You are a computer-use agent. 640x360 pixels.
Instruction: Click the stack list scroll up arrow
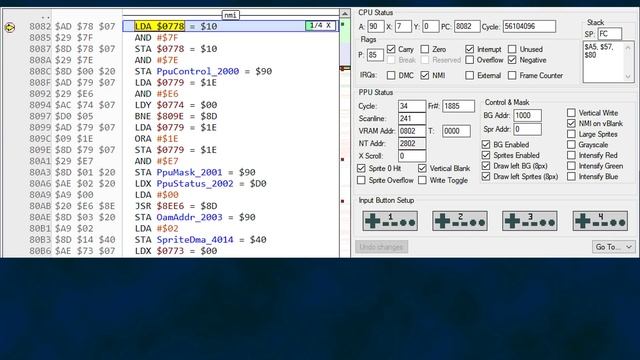pyautogui.click(x=628, y=48)
